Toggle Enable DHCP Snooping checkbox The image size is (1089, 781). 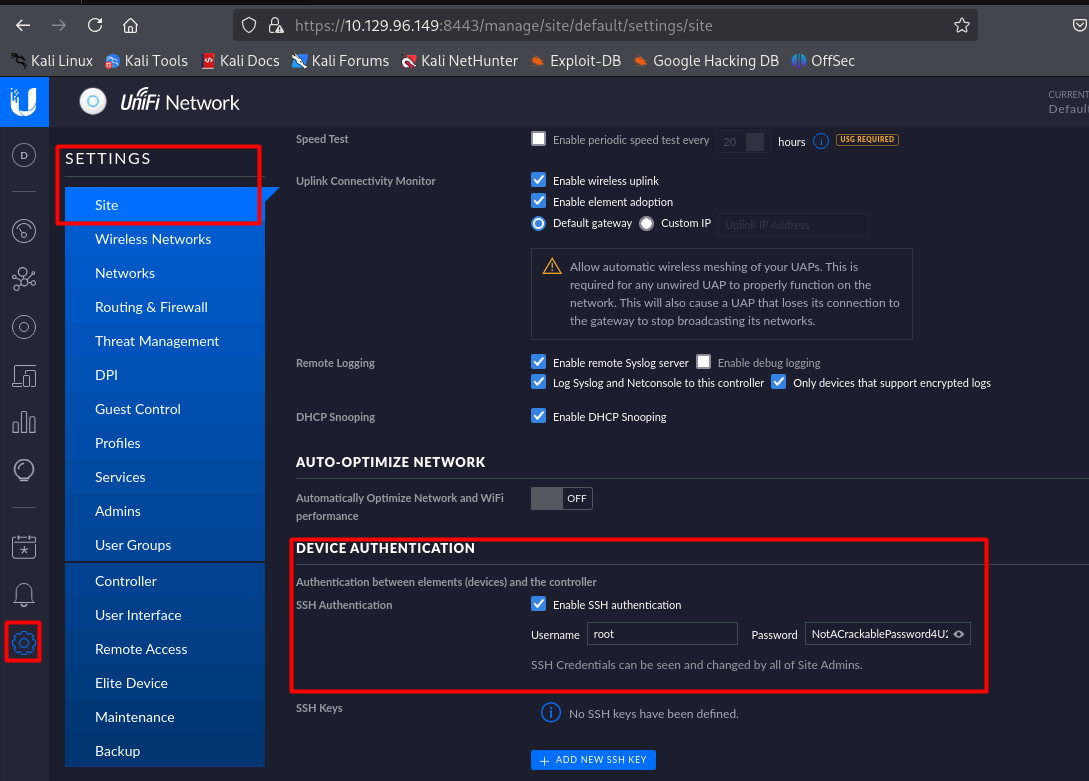(x=538, y=415)
